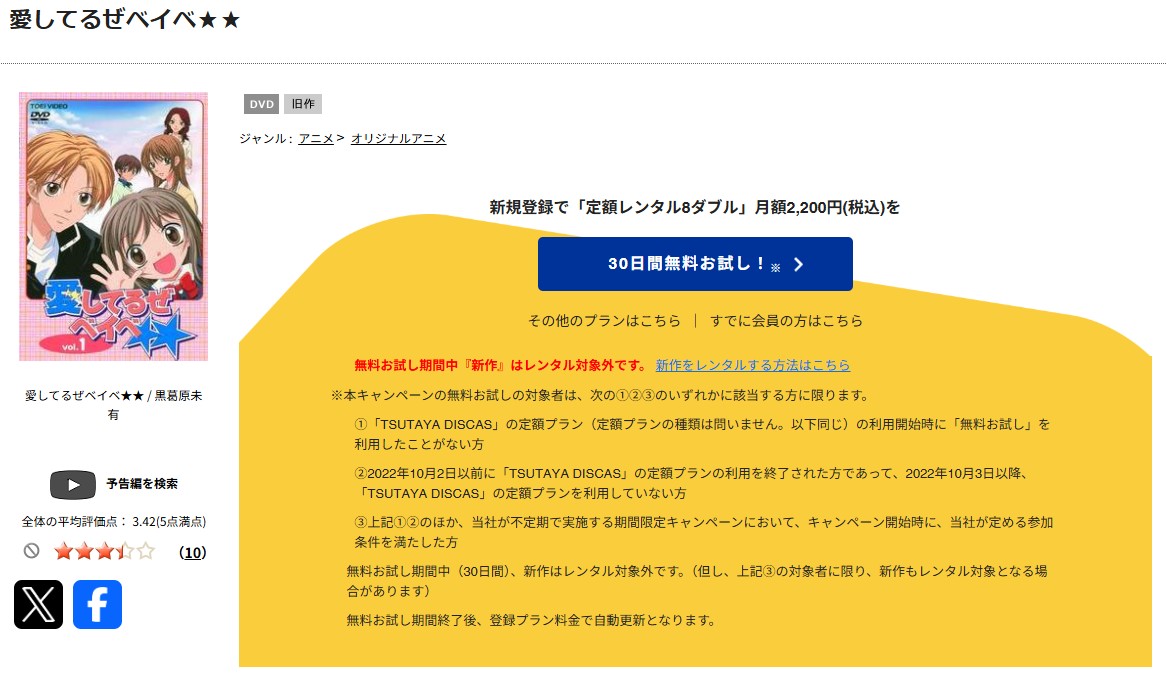Click 無料お試し期間中（30日間）、新作はレンタル対象外 text
This screenshot has height=675, width=1166.
(697, 581)
